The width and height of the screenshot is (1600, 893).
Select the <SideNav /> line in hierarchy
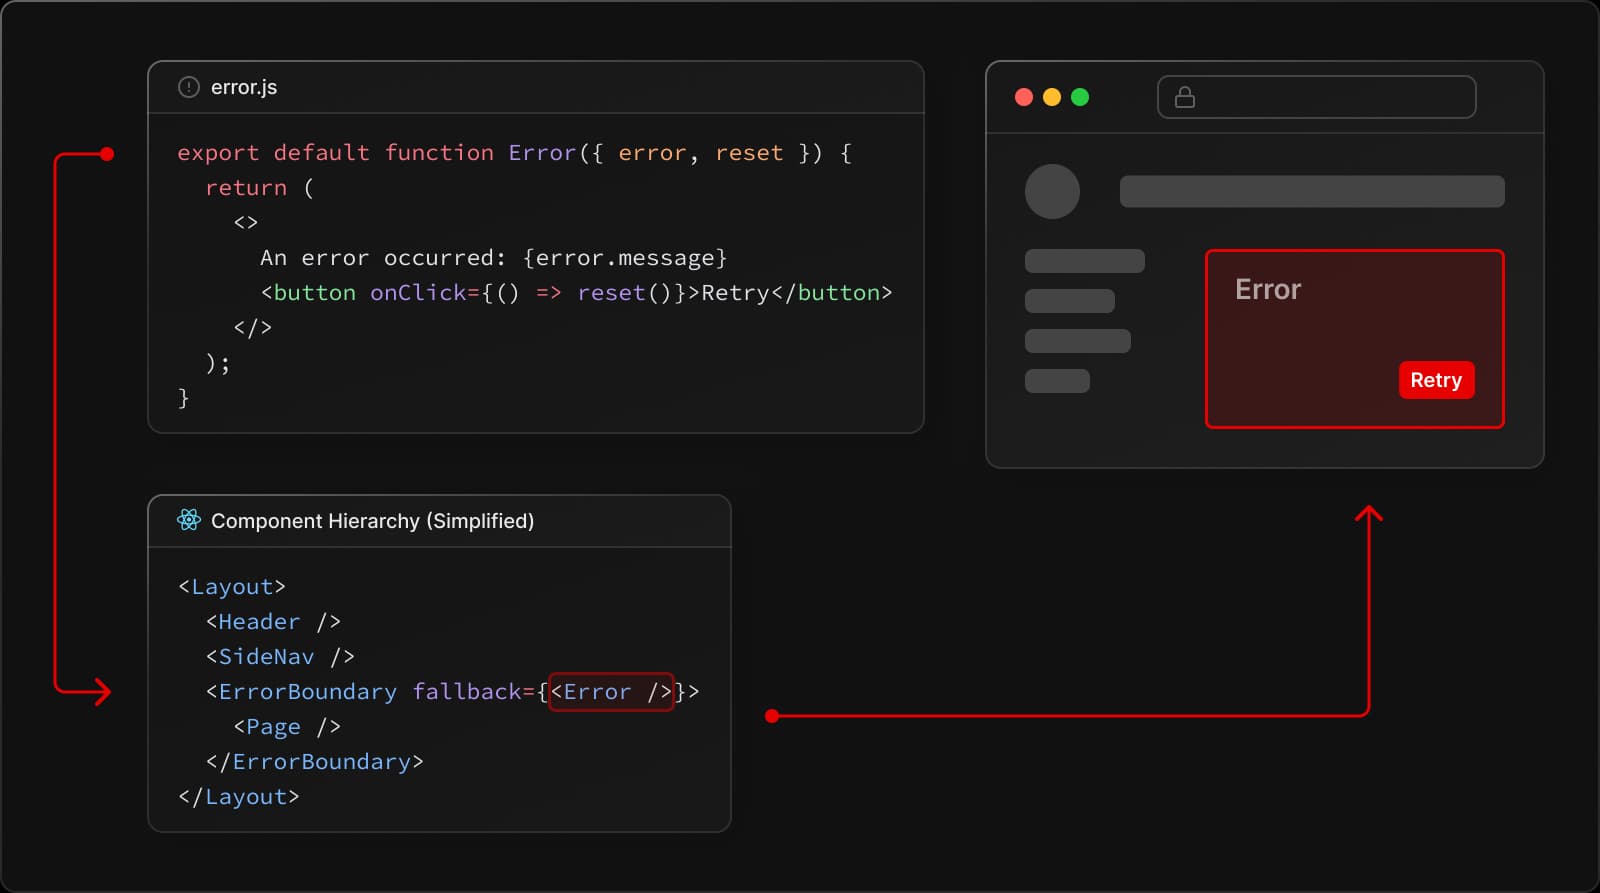click(x=280, y=657)
